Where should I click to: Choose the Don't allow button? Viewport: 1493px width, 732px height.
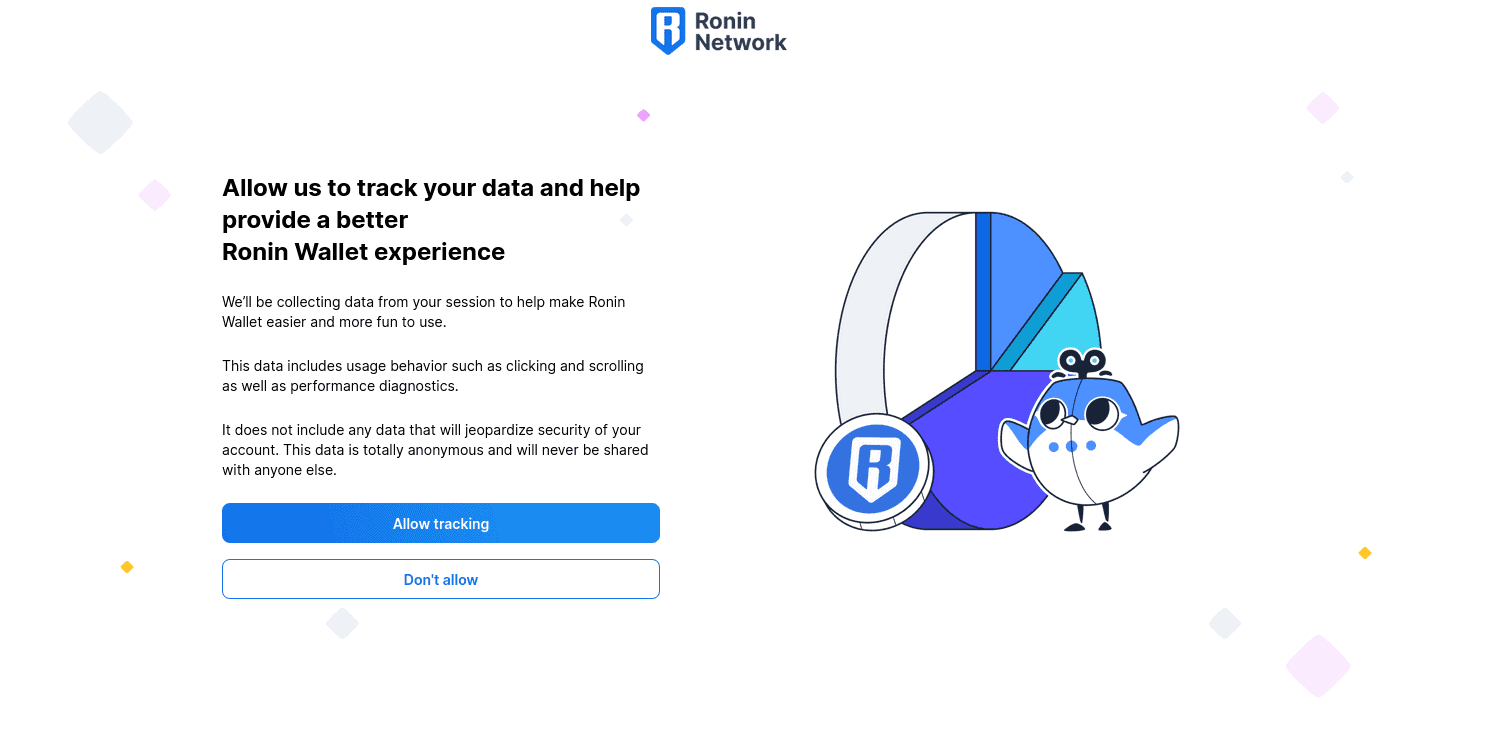pyautogui.click(x=440, y=579)
